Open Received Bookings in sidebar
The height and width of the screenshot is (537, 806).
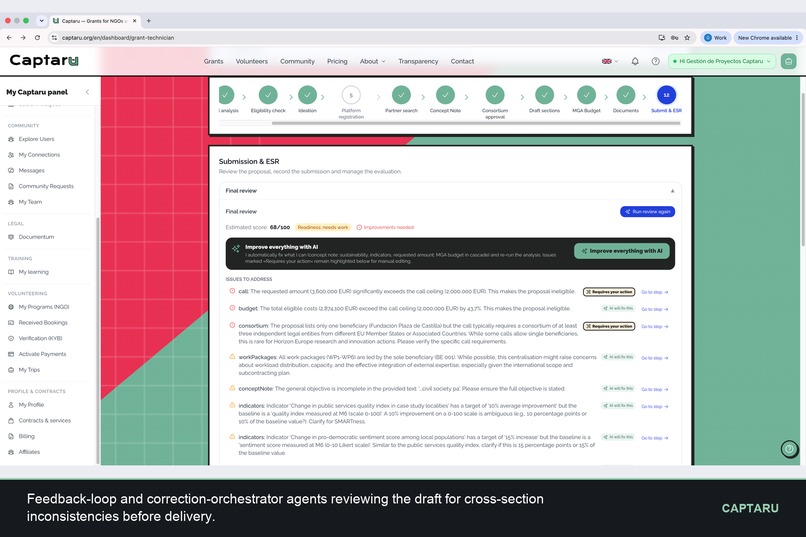click(43, 323)
